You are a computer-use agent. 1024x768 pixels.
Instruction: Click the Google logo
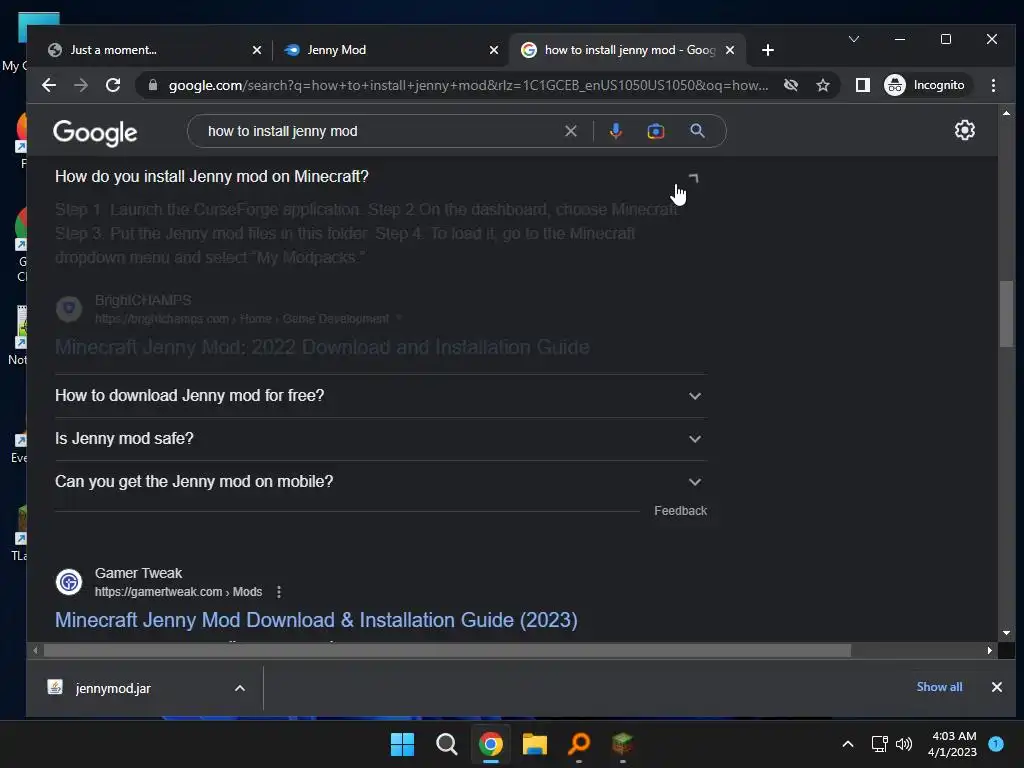point(95,133)
